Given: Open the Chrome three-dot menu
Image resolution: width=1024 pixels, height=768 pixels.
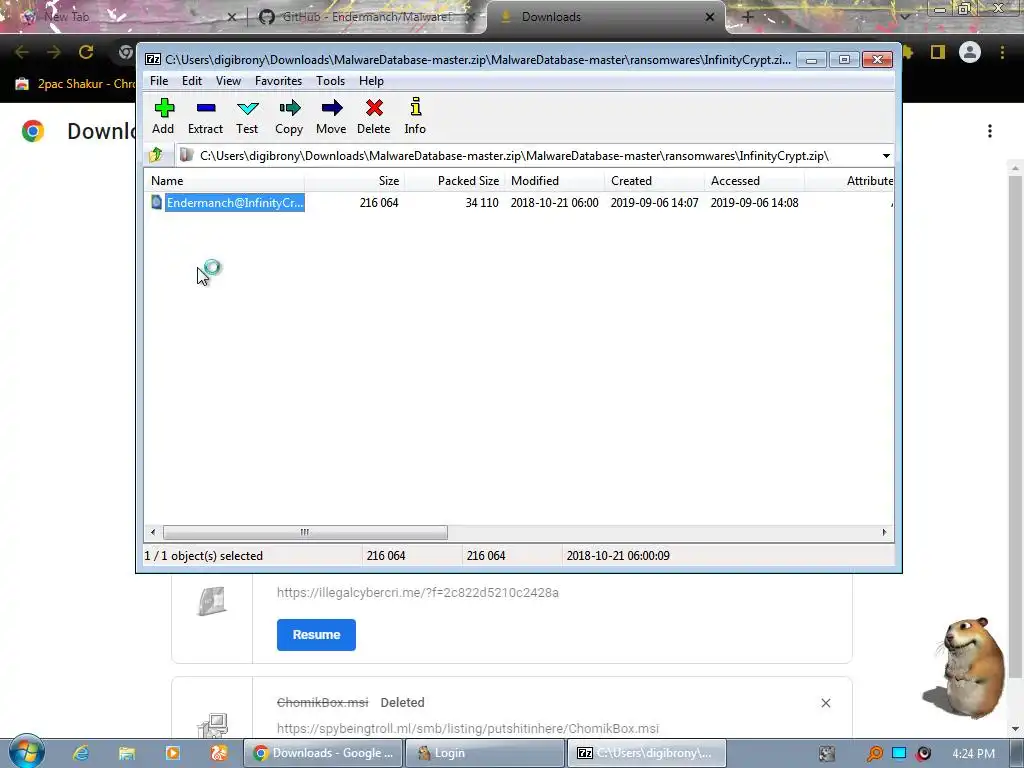Looking at the screenshot, I should point(1002,52).
